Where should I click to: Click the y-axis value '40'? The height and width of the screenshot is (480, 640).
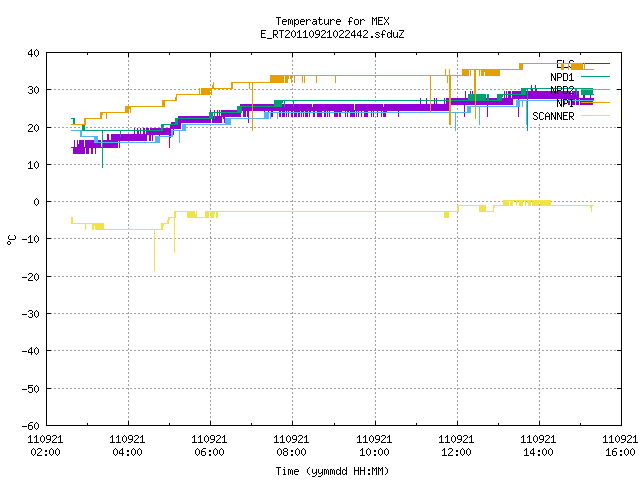click(x=33, y=53)
